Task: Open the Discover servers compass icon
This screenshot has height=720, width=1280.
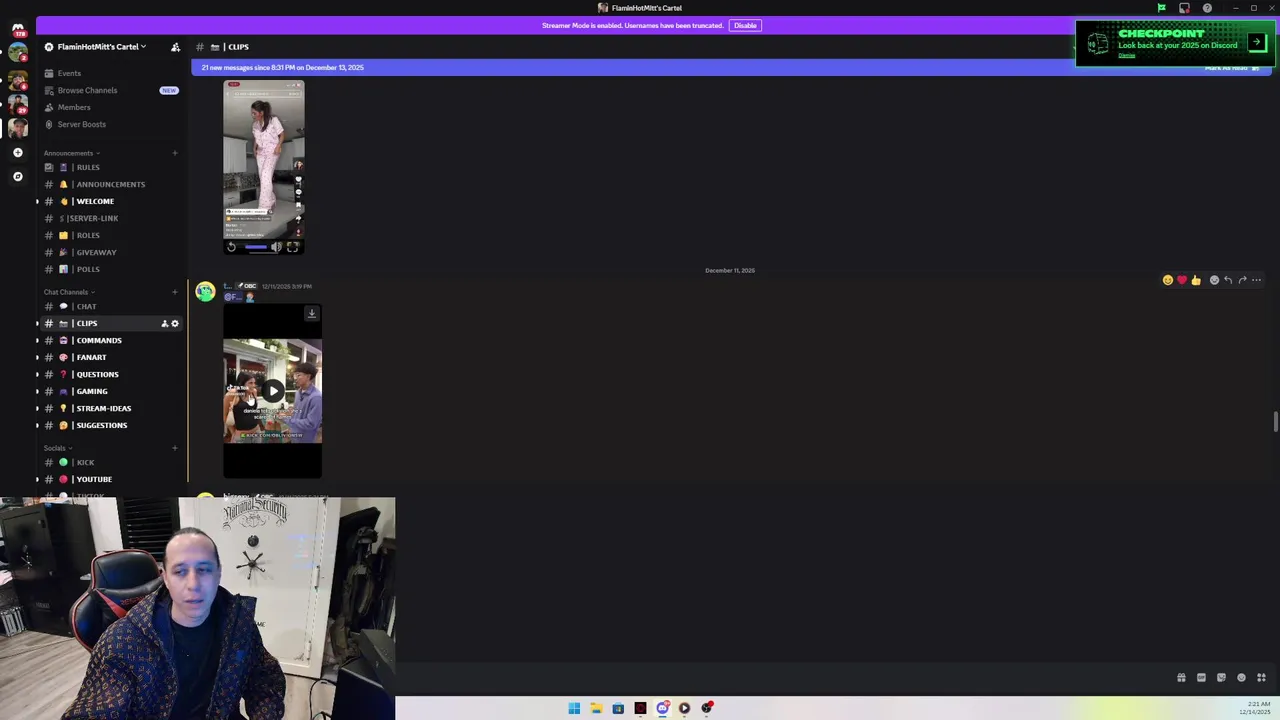Action: [18, 176]
